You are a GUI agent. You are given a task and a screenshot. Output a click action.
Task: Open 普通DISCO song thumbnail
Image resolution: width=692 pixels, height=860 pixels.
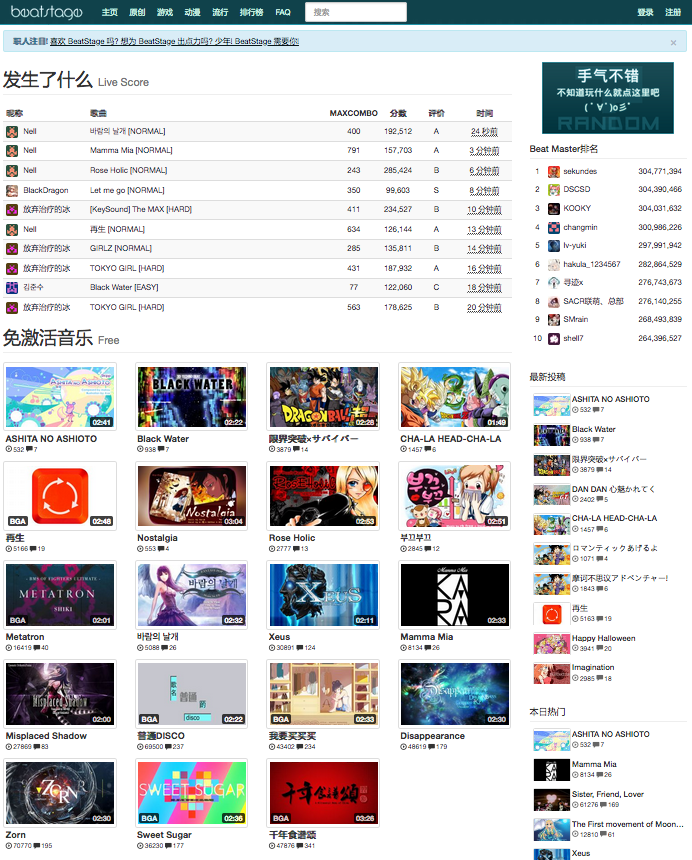click(191, 694)
